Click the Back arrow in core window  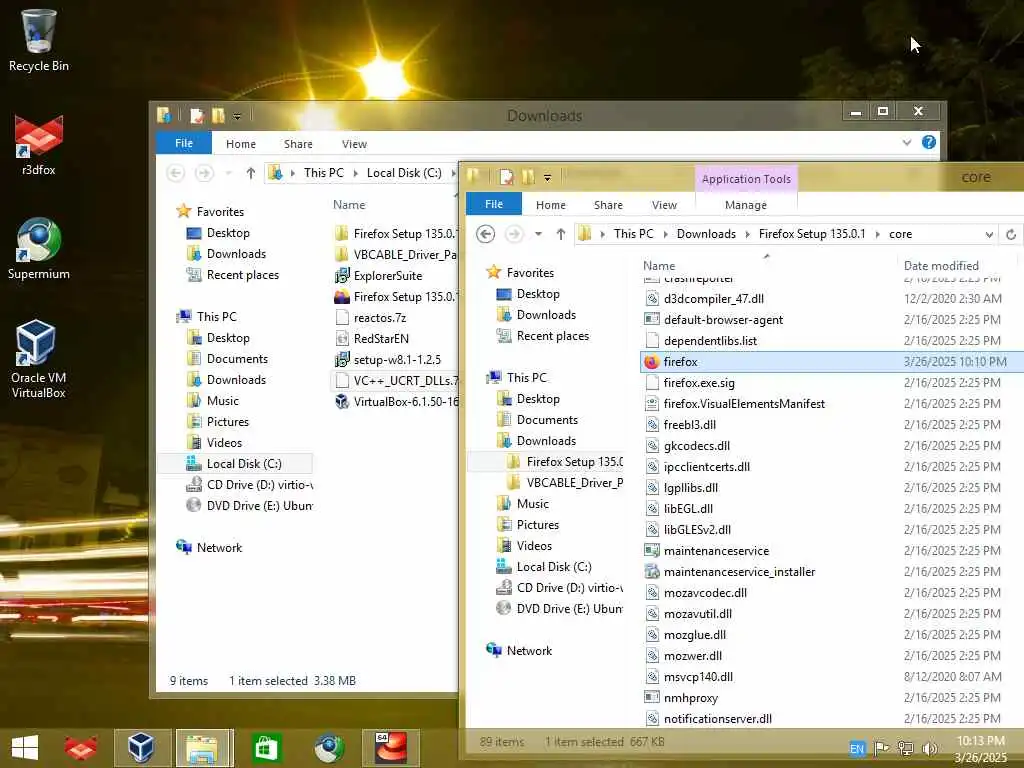(485, 234)
